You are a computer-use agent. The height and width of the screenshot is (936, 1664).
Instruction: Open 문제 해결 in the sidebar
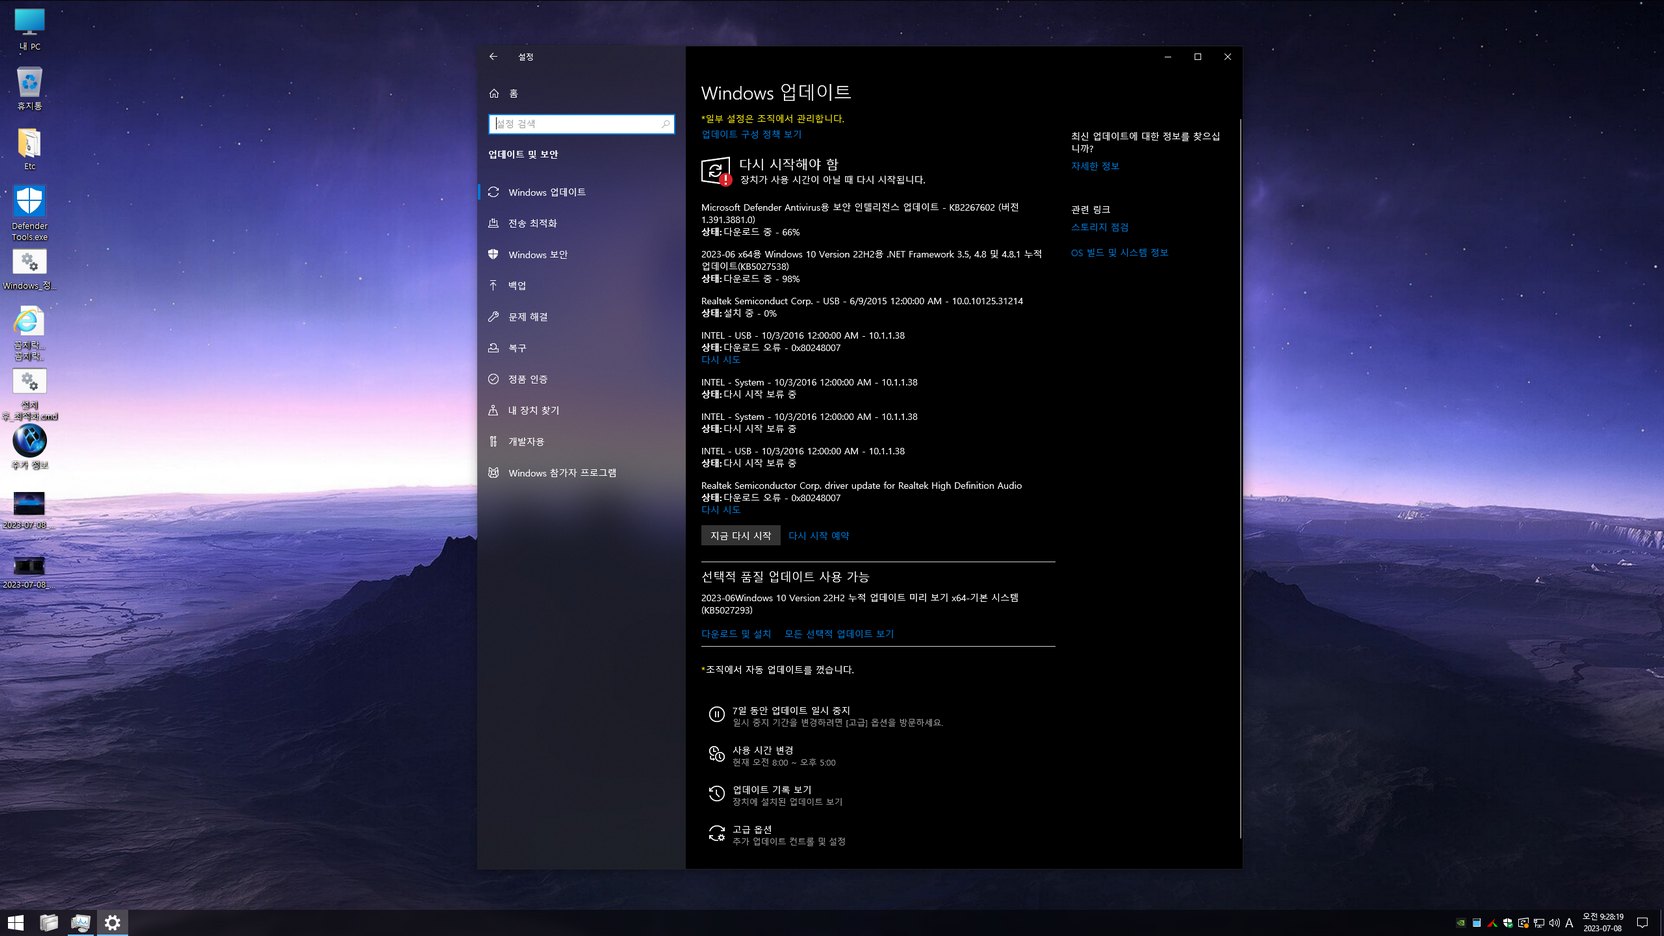(x=581, y=317)
